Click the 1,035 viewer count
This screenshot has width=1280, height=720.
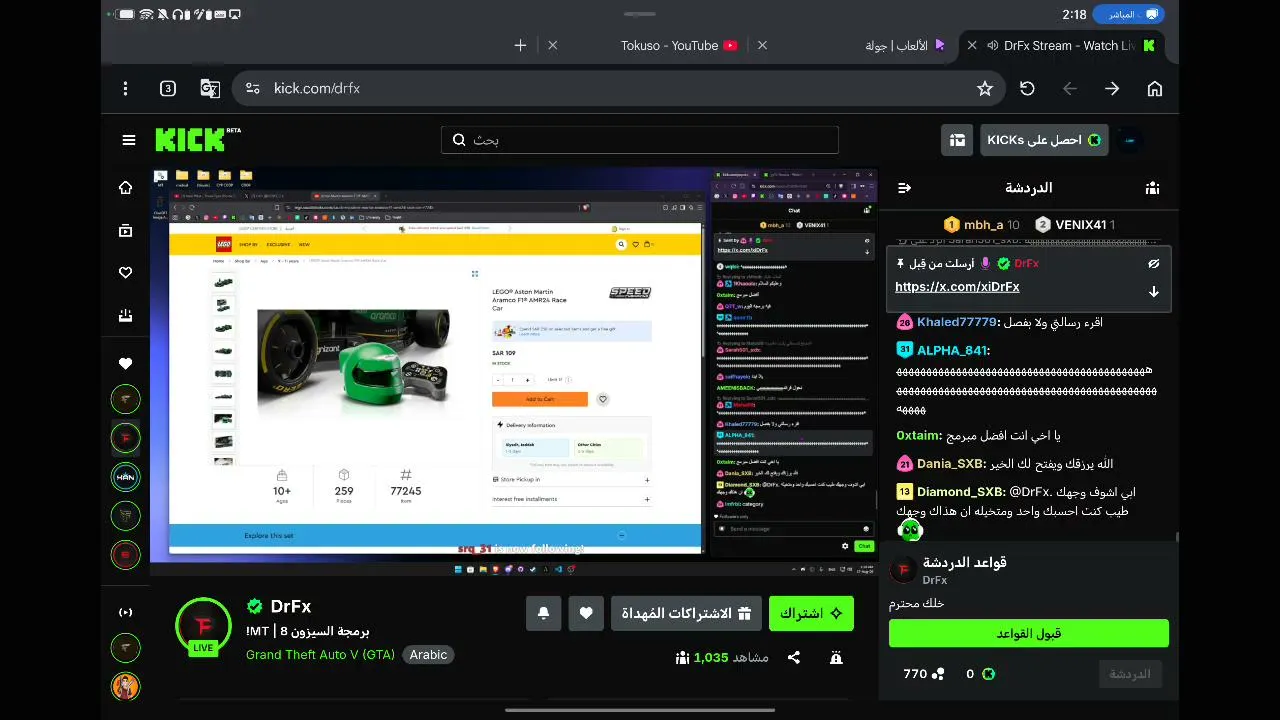point(712,657)
